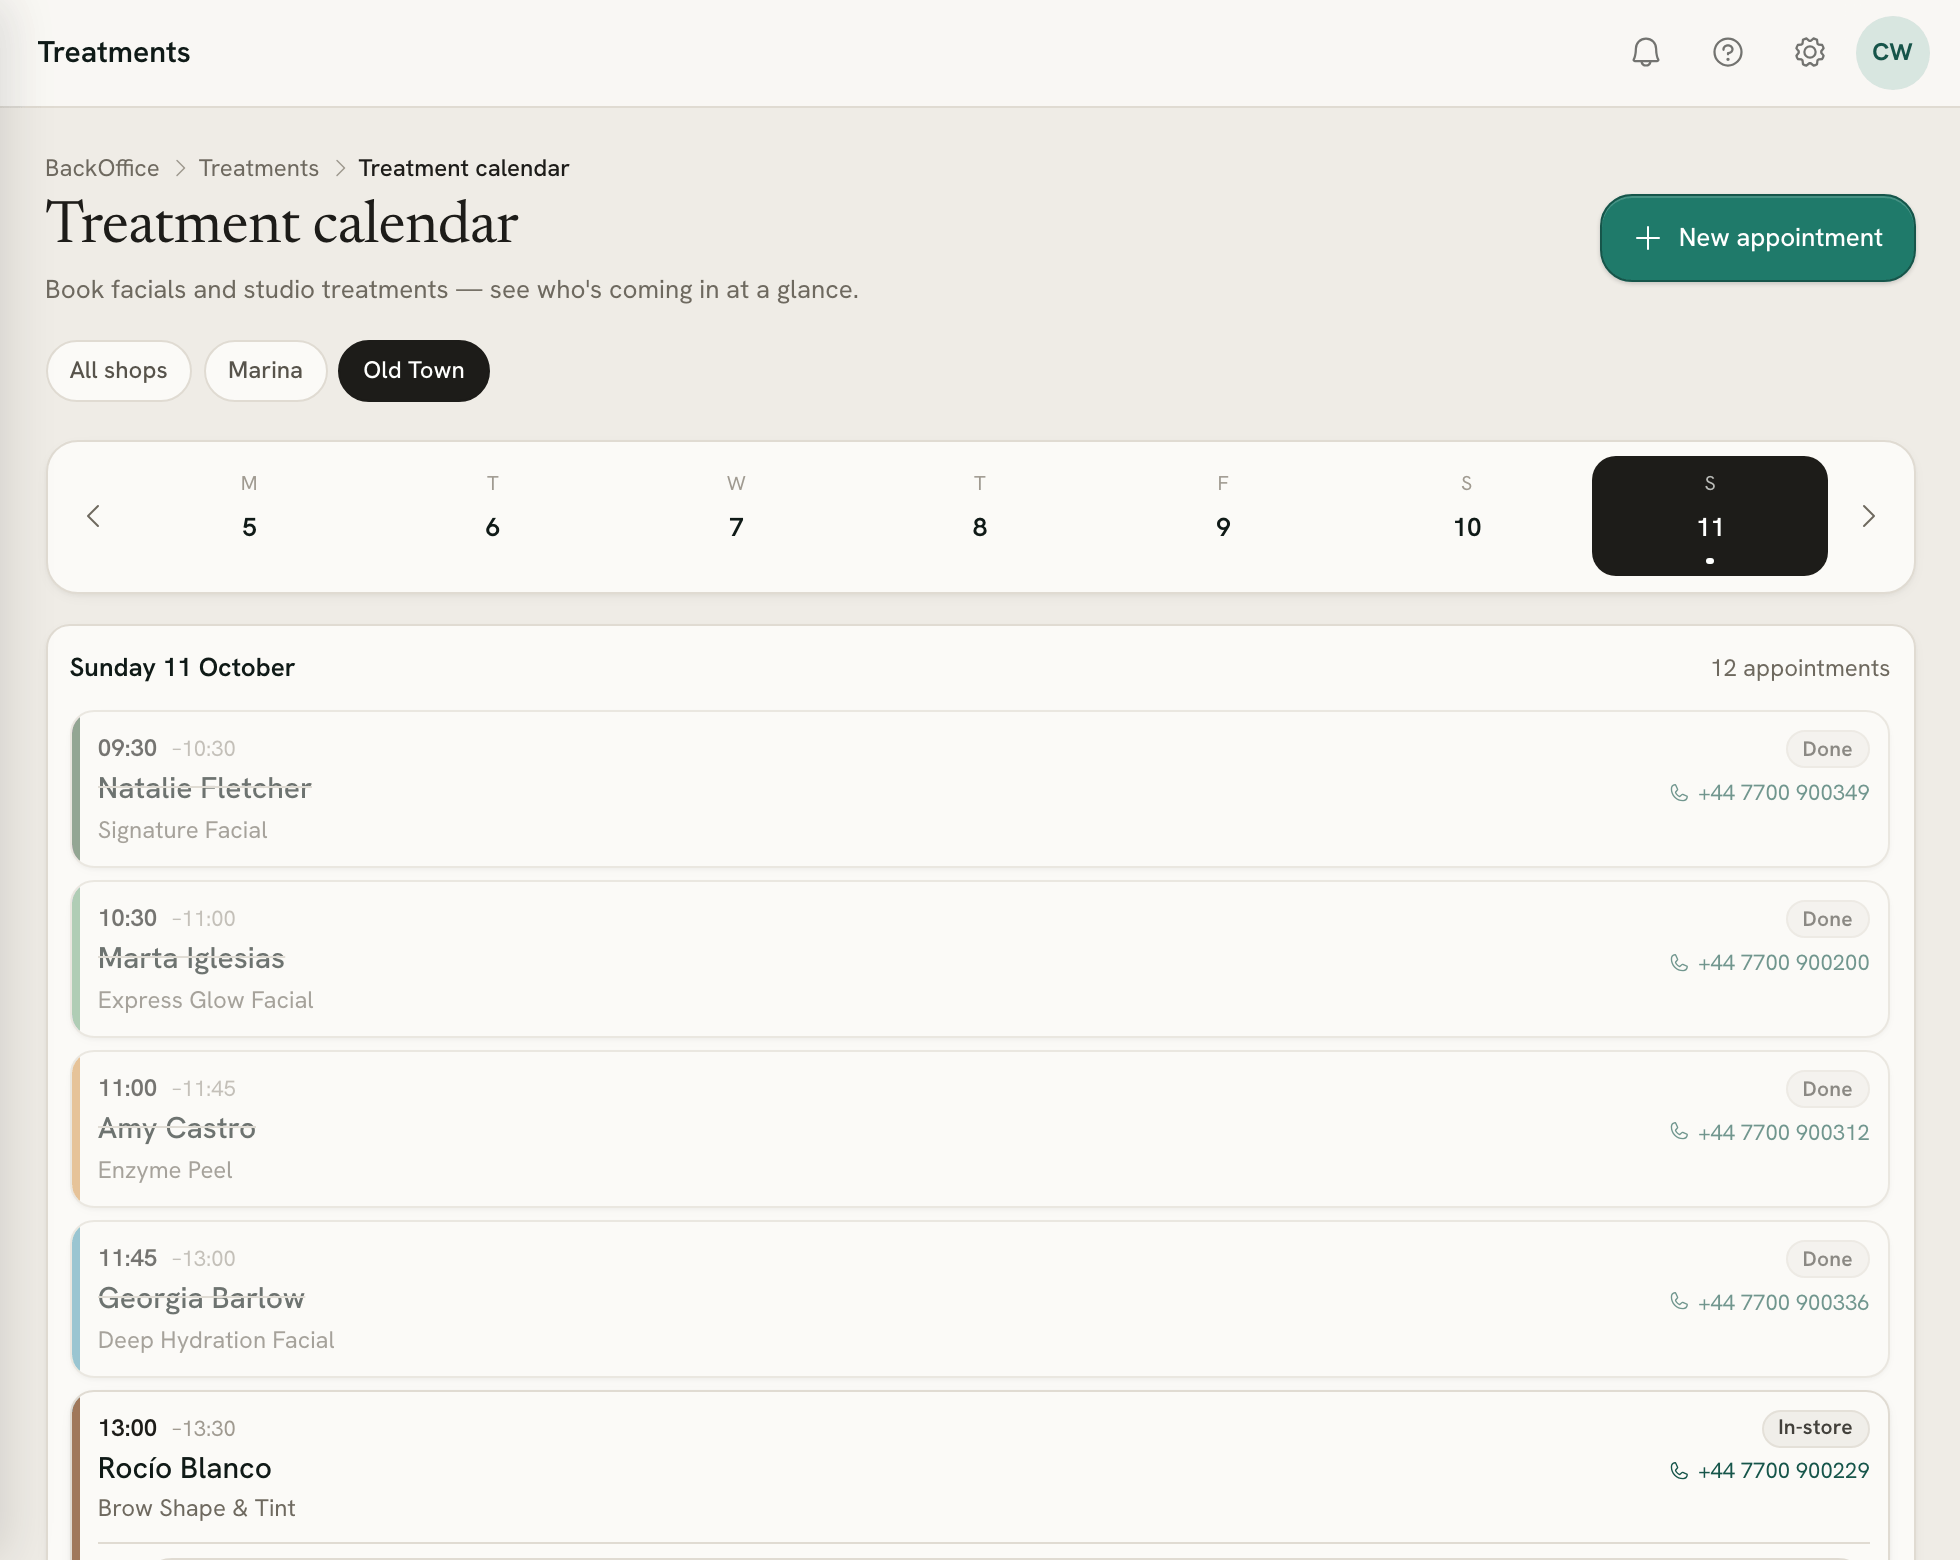1960x1560 pixels.
Task: Filter by All shops
Action: 119,371
